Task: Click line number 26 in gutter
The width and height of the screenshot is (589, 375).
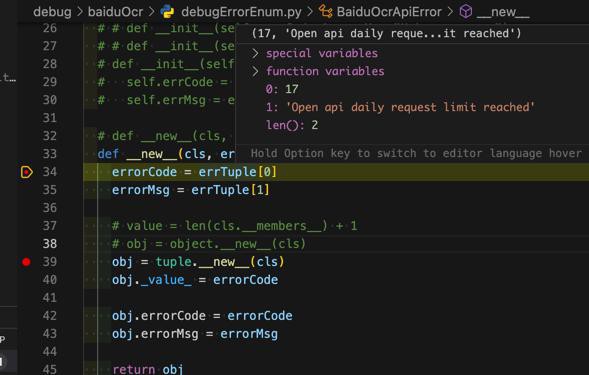Action: [50, 28]
